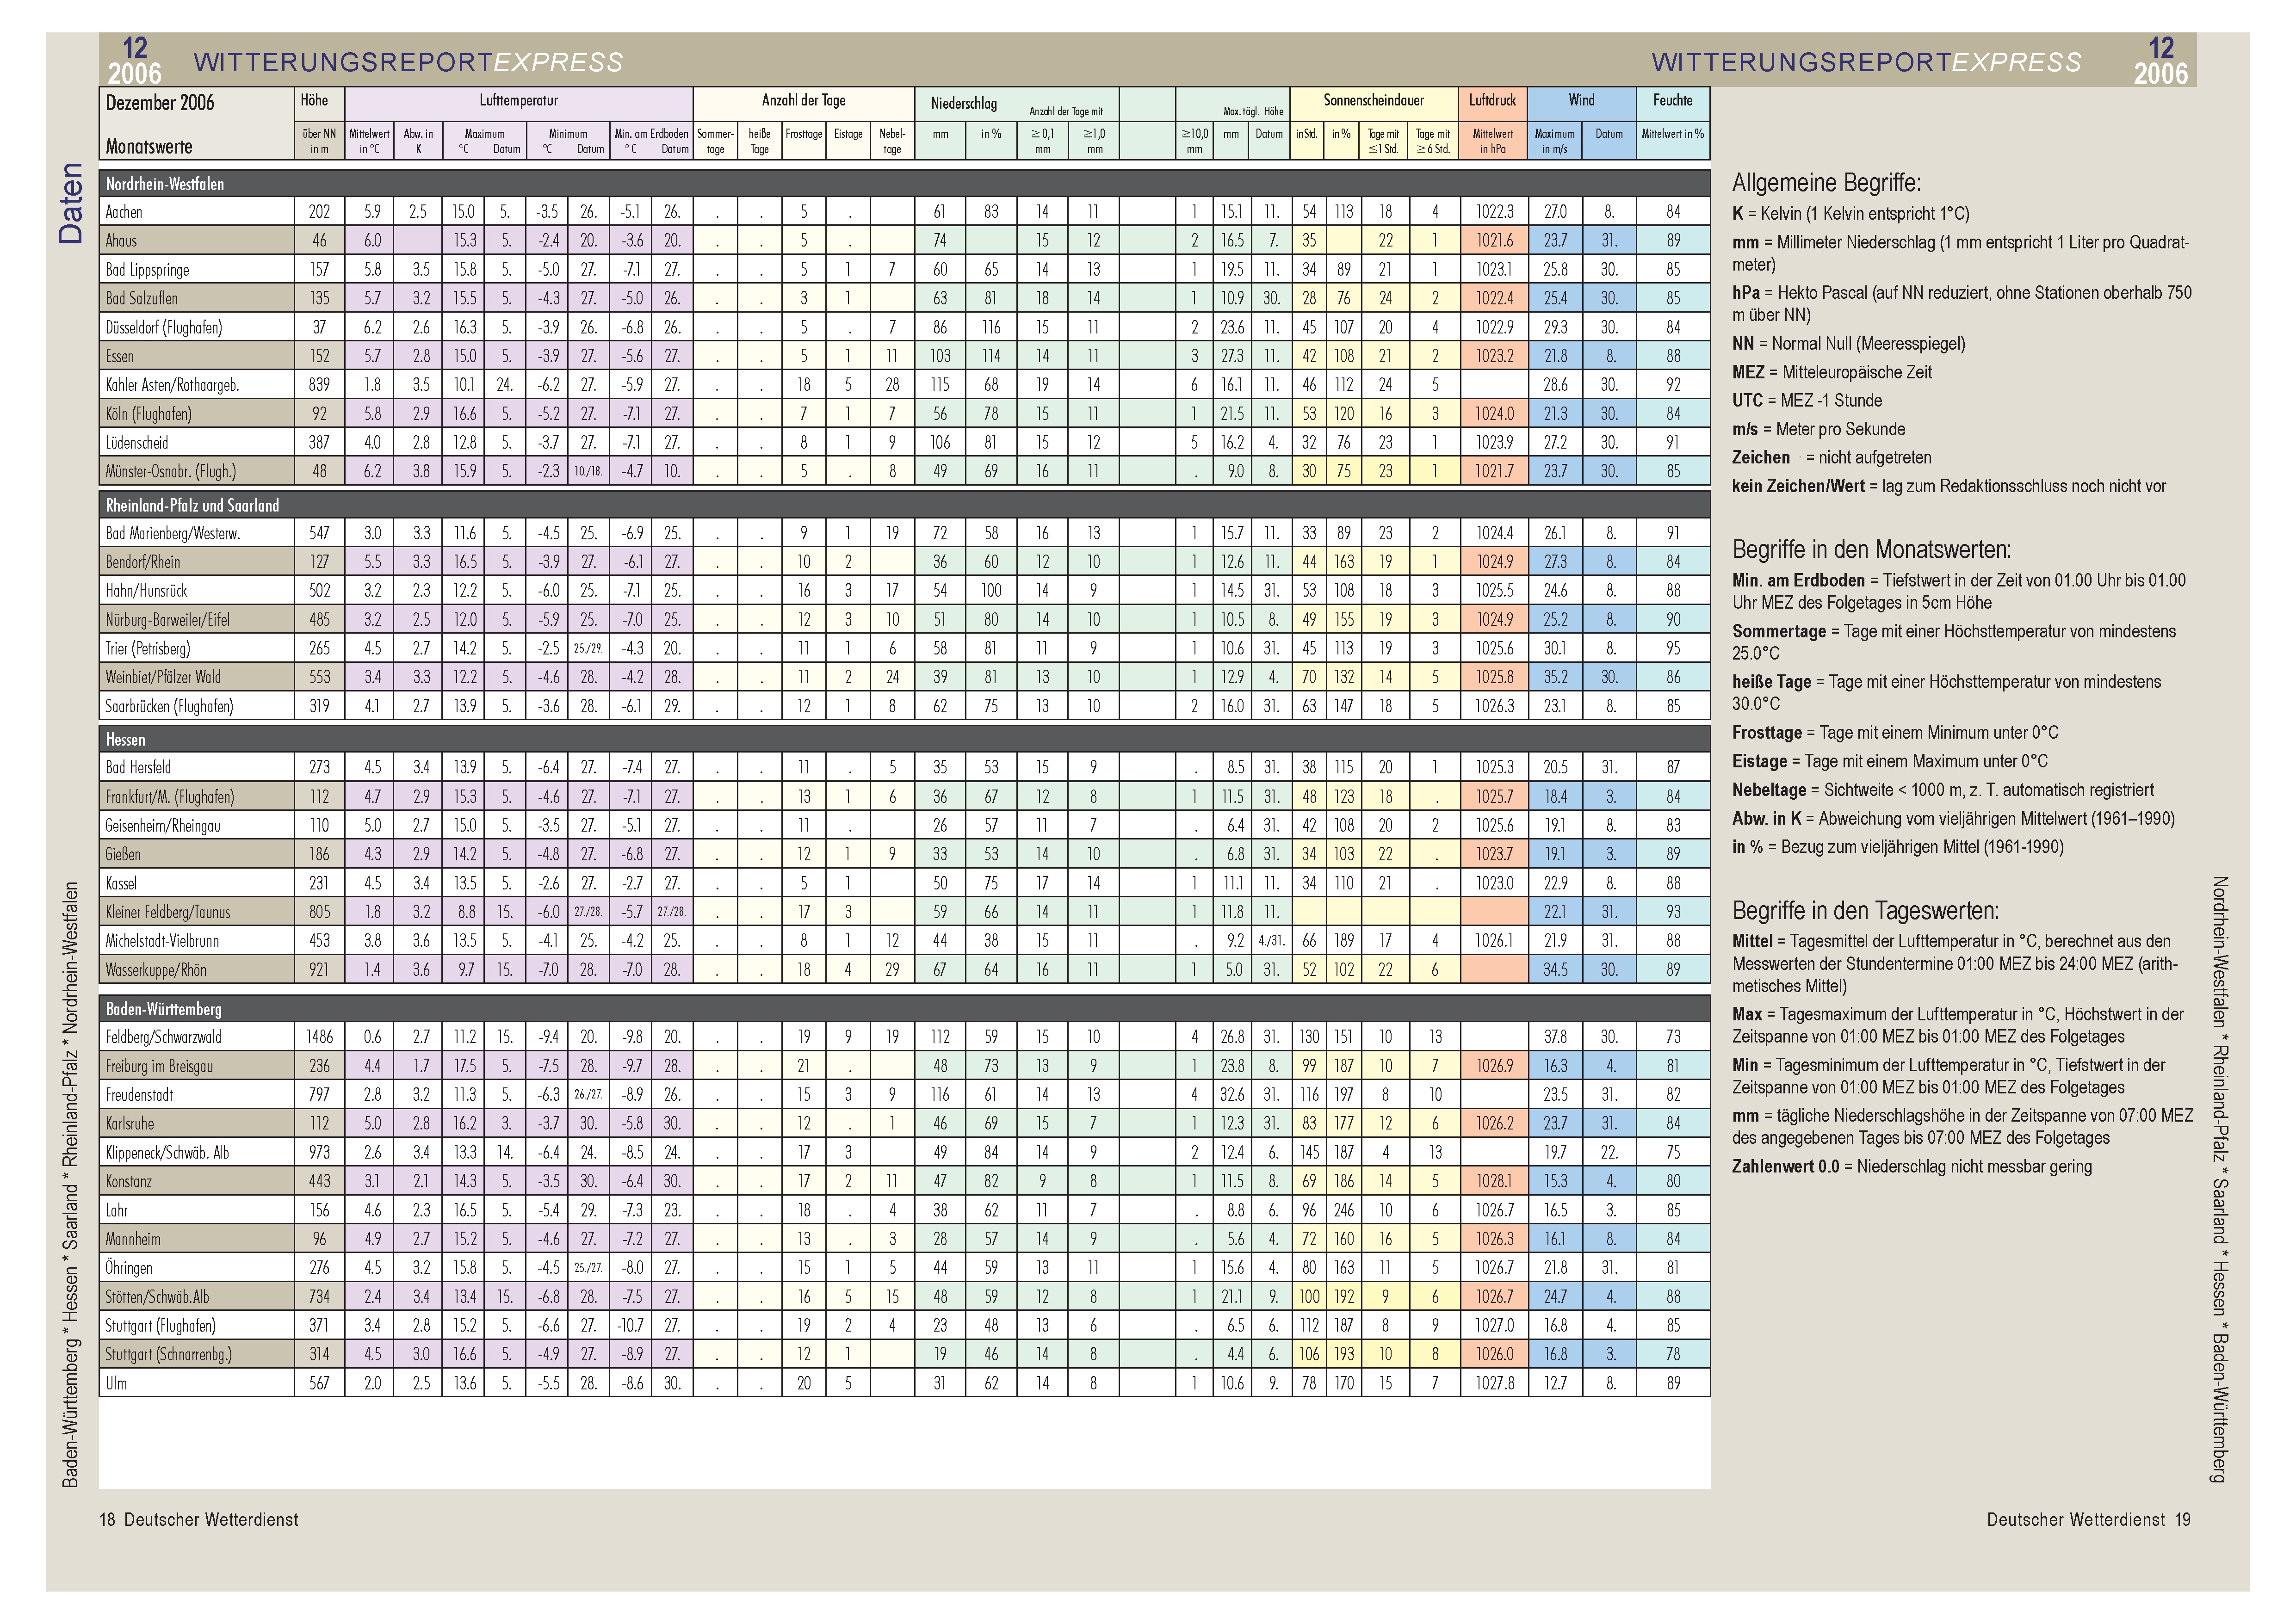Click the 'Höhe' column header
The height and width of the screenshot is (1623, 2296).
(x=314, y=101)
